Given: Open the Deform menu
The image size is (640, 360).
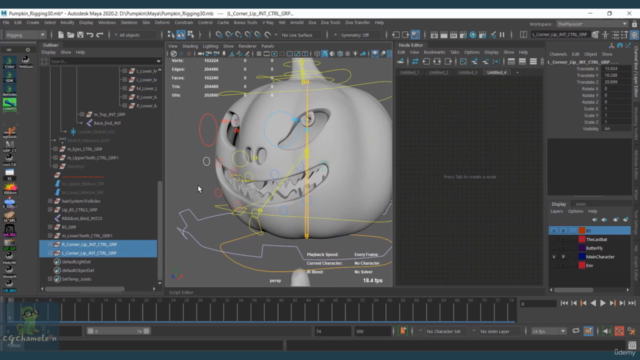Looking at the screenshot, I should pyautogui.click(x=162, y=22).
